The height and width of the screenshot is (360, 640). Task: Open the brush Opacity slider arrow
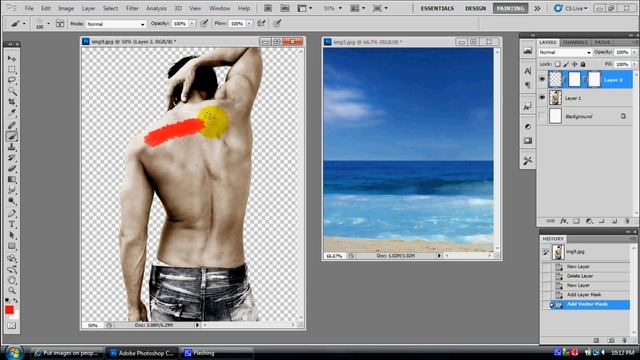pos(191,24)
